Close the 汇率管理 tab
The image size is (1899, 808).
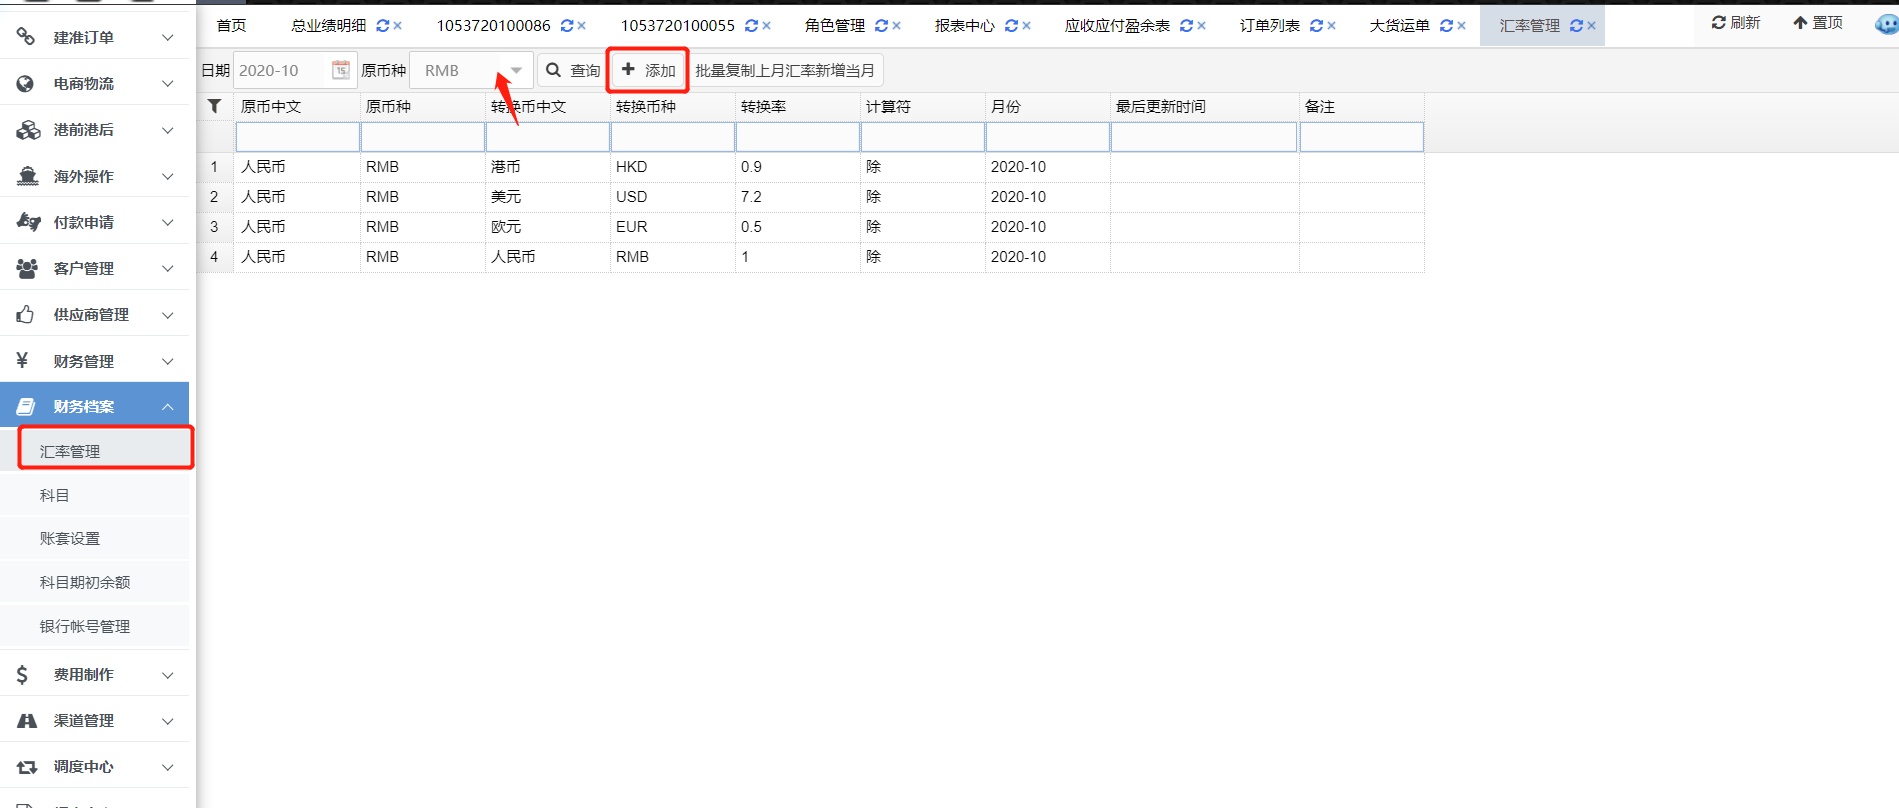(x=1591, y=25)
